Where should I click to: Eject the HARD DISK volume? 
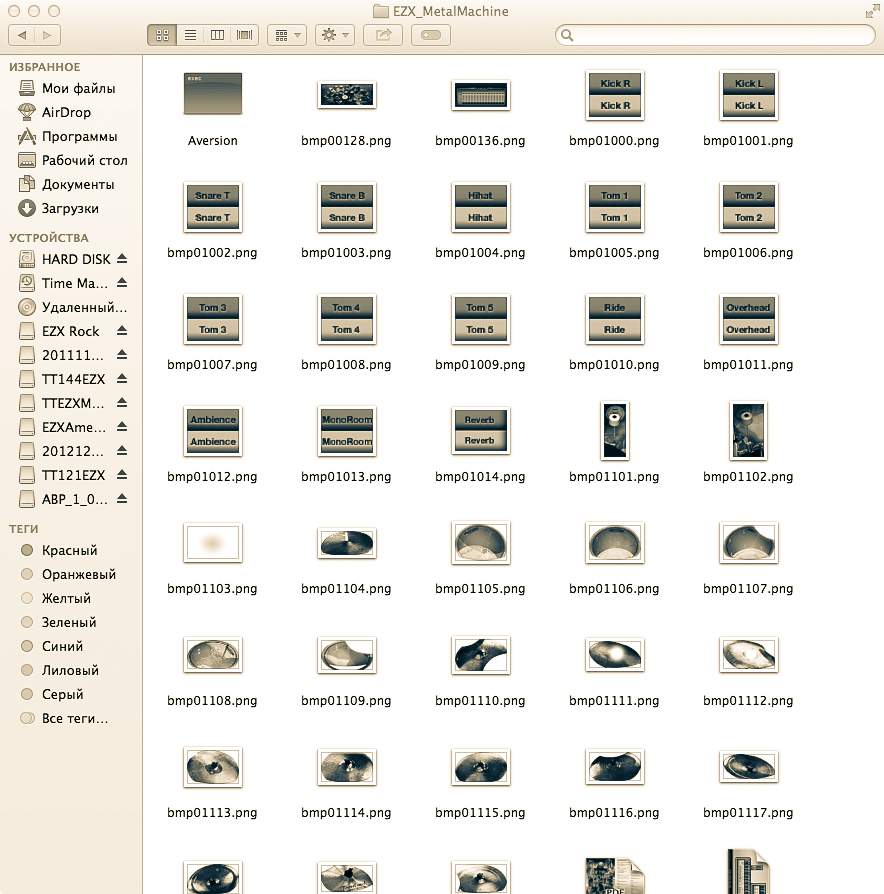click(122, 259)
